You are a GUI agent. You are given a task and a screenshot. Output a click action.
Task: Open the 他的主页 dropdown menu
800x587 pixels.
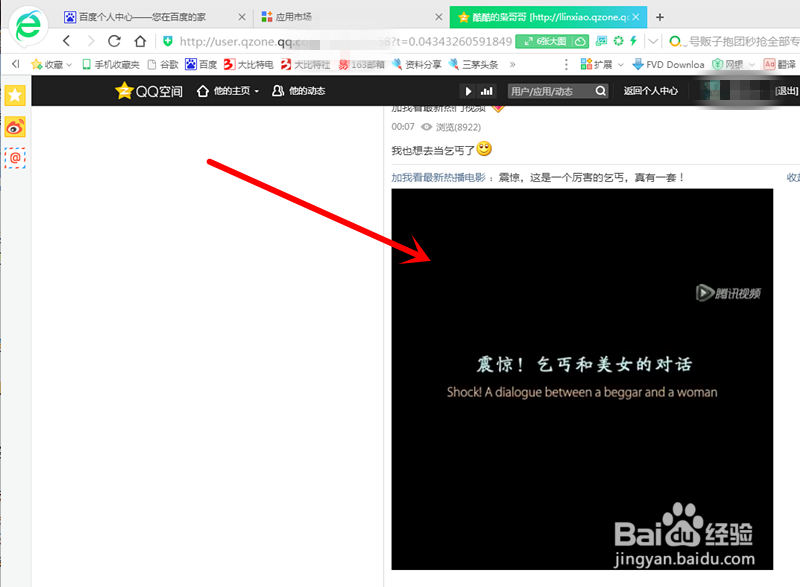point(228,91)
